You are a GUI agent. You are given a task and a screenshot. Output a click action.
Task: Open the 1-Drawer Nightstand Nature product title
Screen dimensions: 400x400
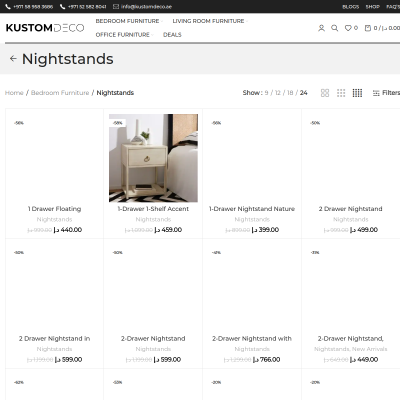(x=252, y=209)
